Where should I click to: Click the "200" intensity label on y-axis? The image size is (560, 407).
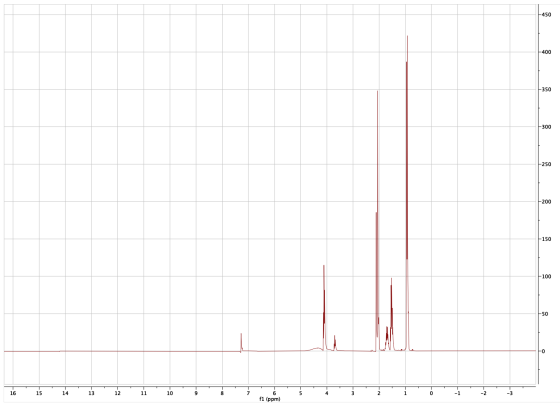point(546,202)
